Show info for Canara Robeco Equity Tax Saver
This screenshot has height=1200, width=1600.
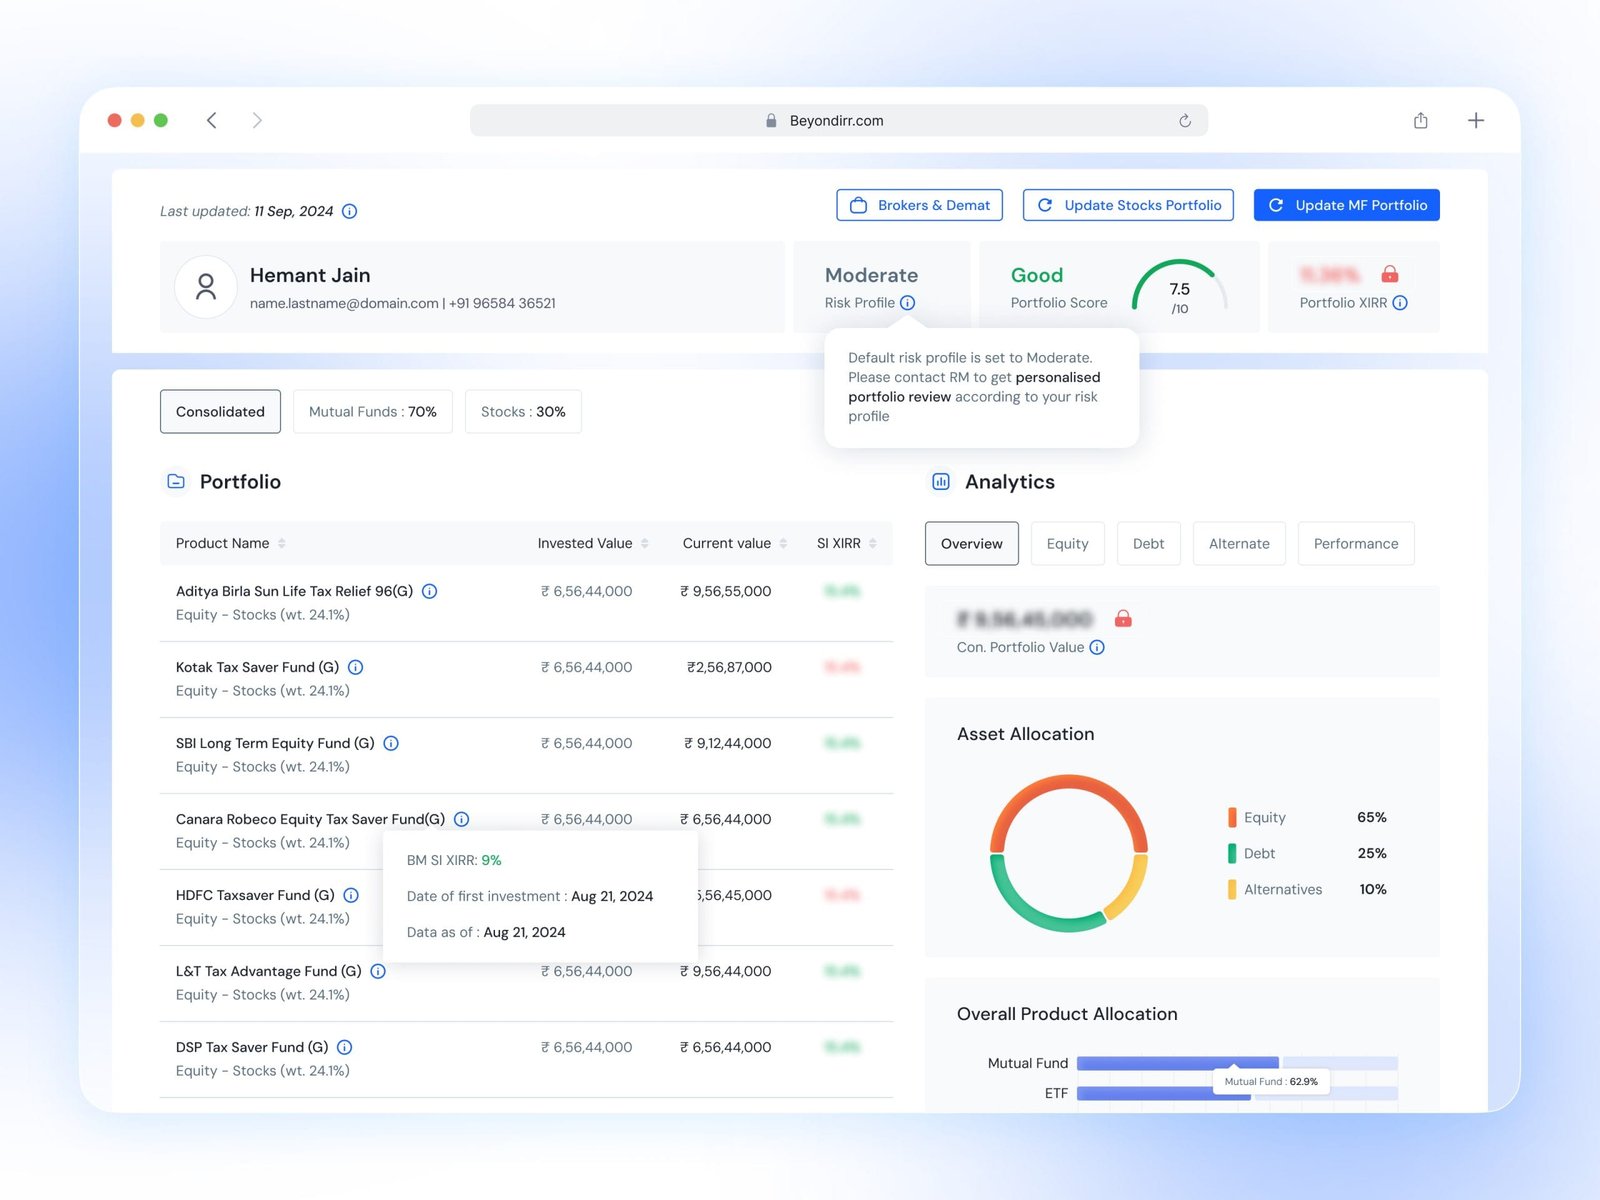461,819
